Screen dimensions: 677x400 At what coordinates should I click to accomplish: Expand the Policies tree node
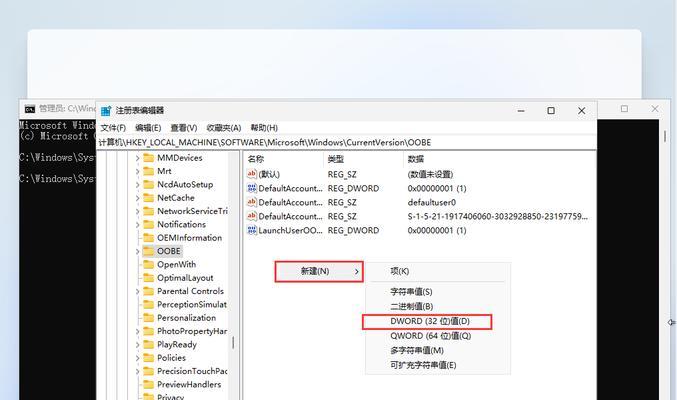(x=137, y=359)
